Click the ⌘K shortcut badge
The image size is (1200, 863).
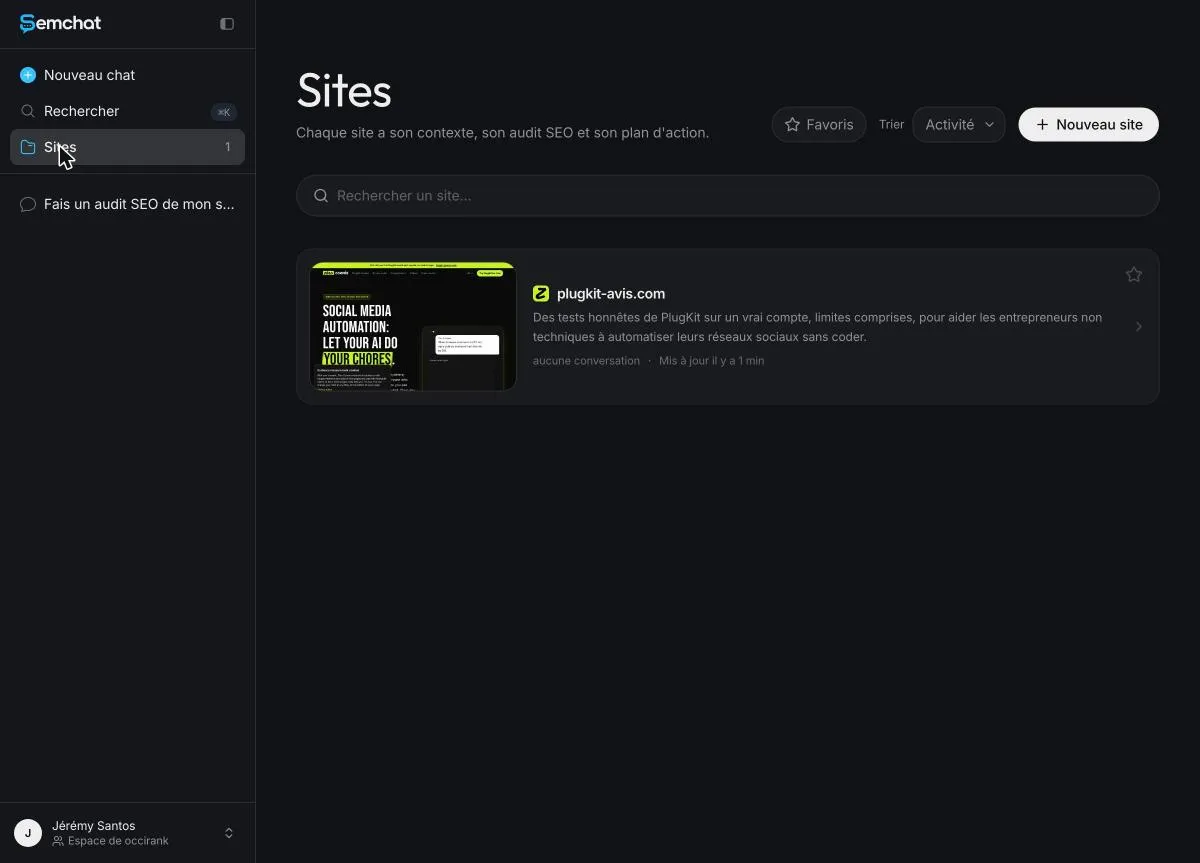click(224, 112)
